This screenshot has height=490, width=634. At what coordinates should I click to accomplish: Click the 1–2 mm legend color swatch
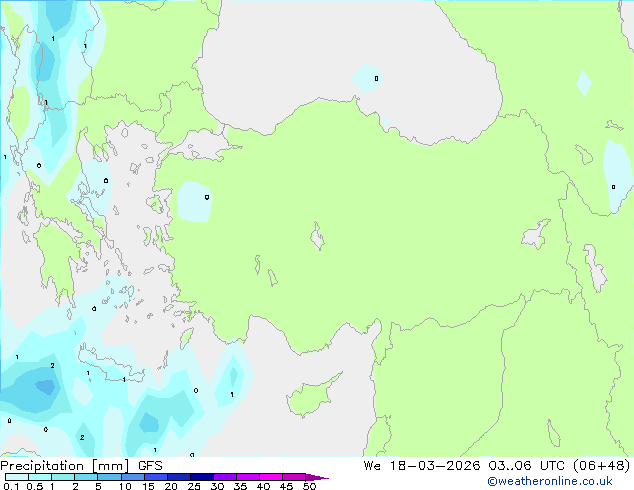63,477
